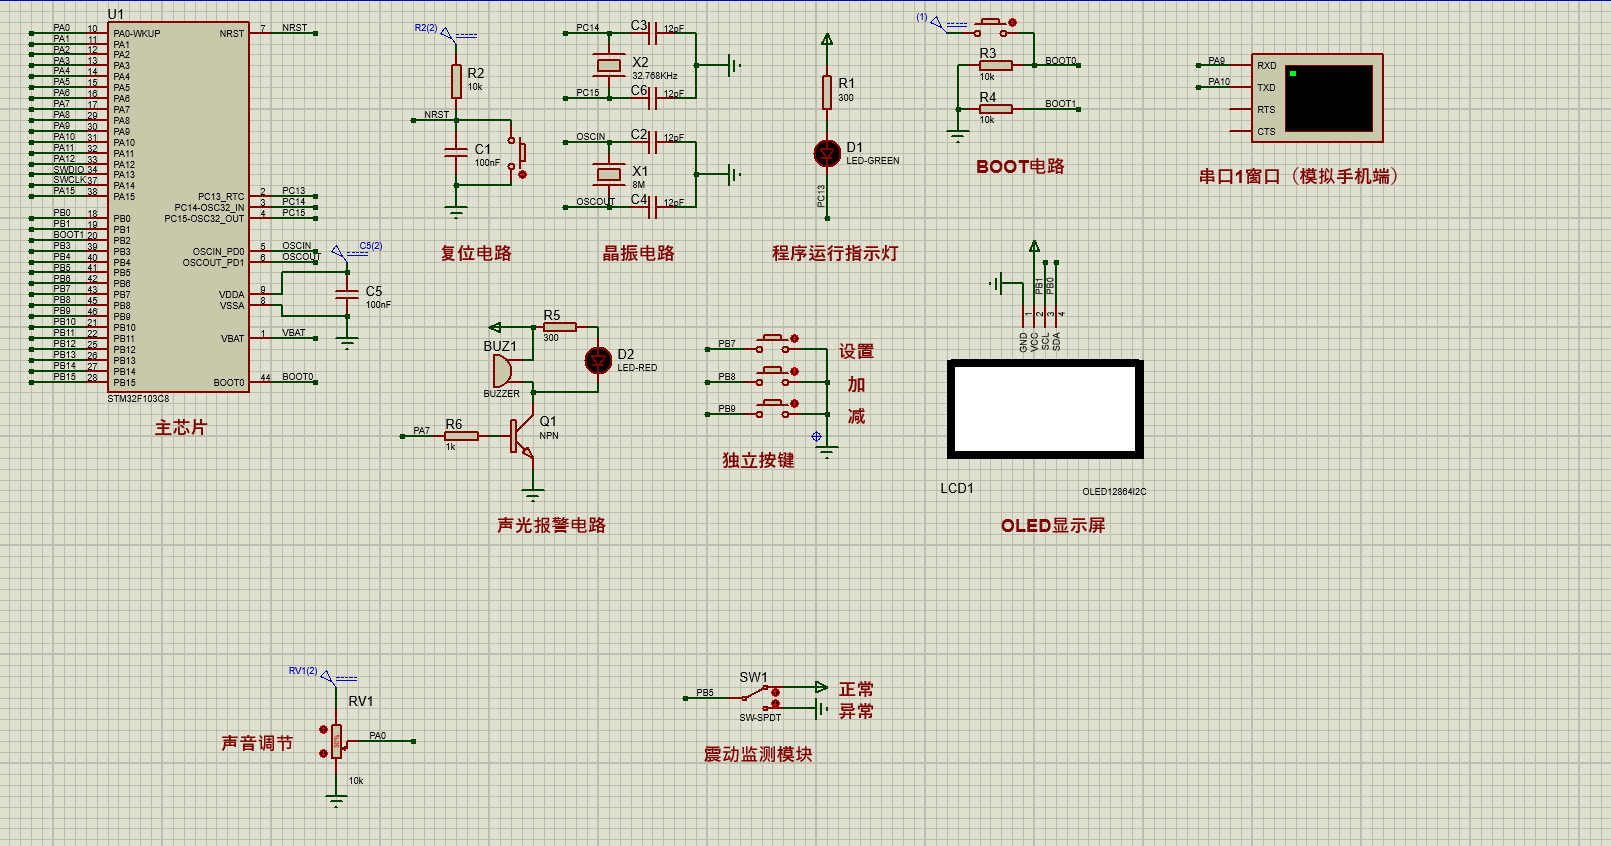
Task: Select resistor R6 1k
Action: 461,436
